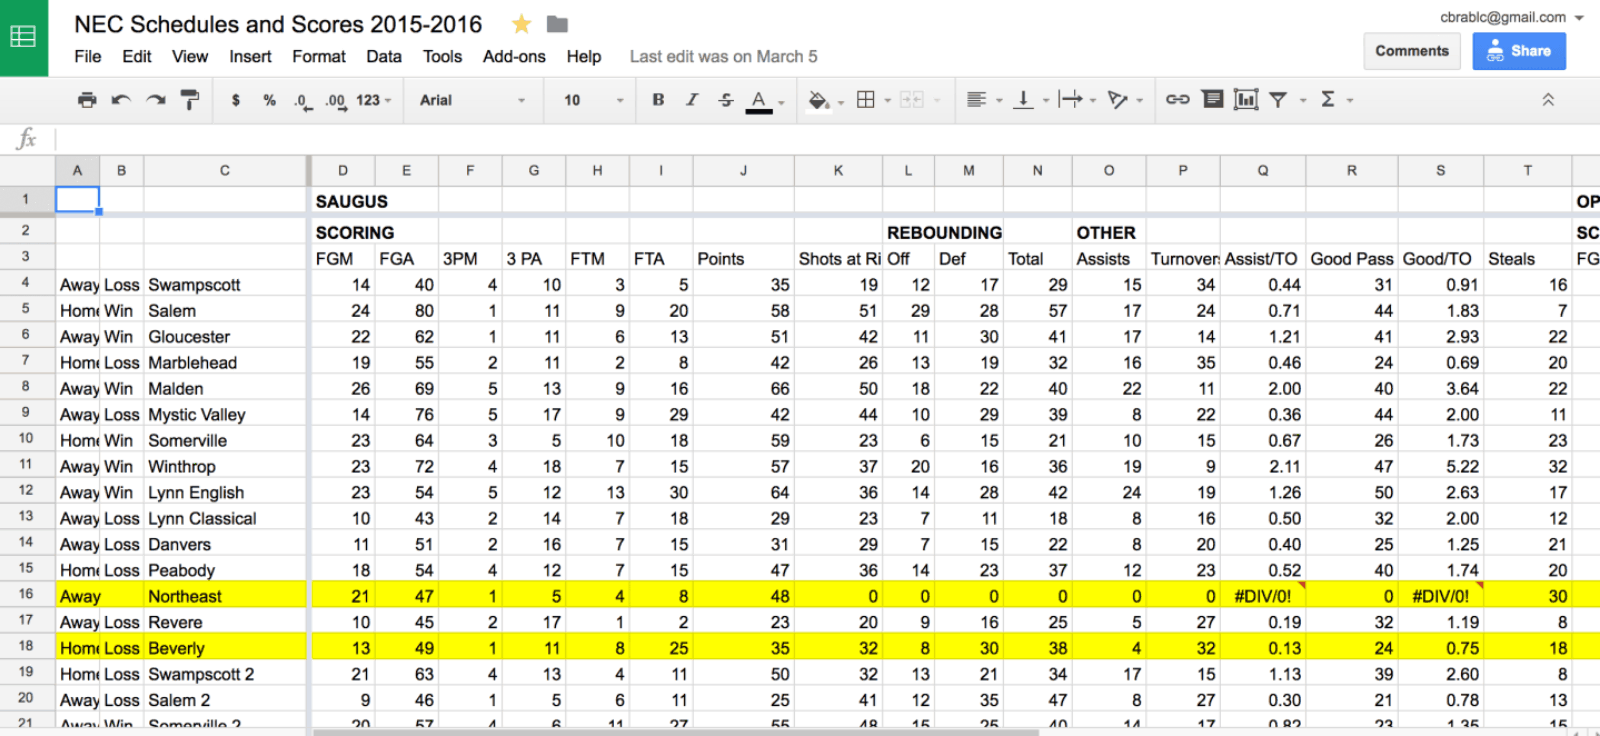Click the spreadsheet title to rename
Image resolution: width=1600 pixels, height=736 pixels.
278,24
